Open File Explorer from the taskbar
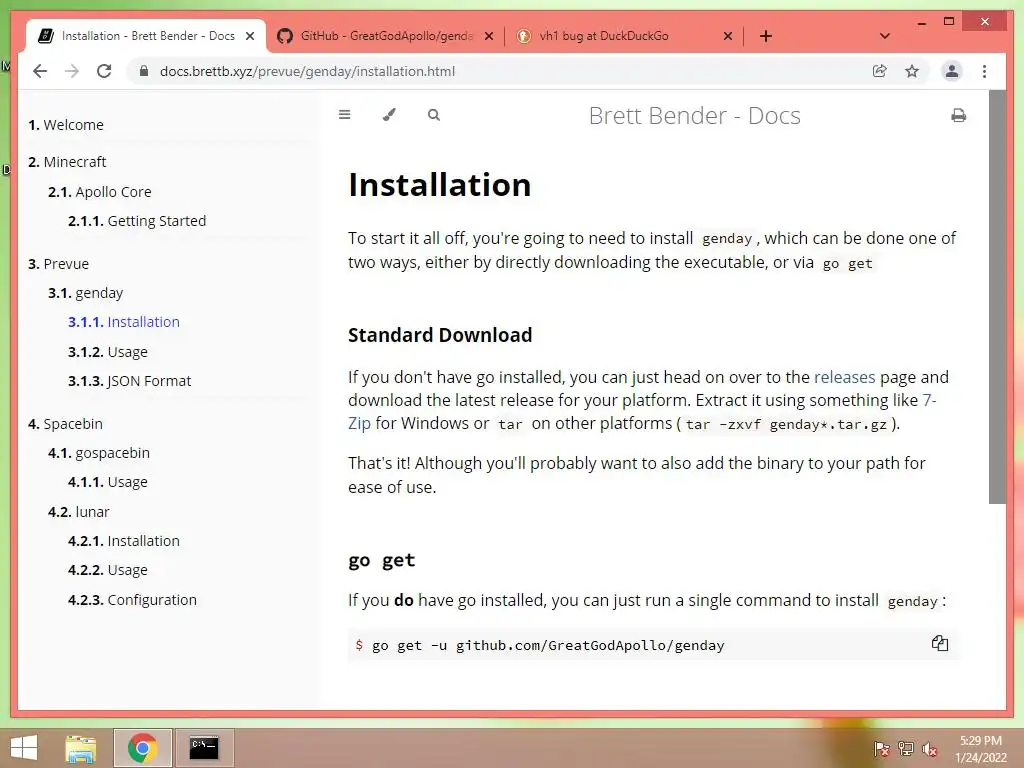The height and width of the screenshot is (768, 1024). pos(80,748)
